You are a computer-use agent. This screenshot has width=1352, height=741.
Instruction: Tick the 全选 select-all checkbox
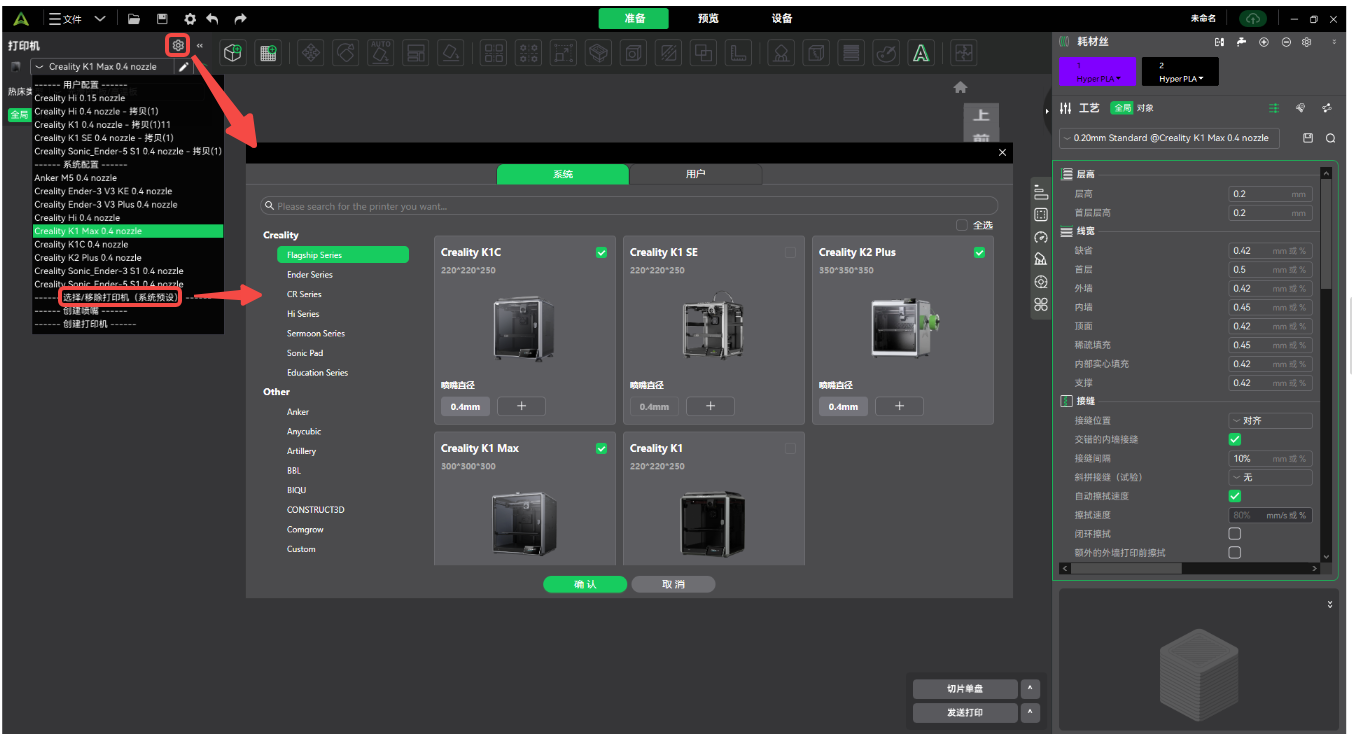click(x=962, y=225)
